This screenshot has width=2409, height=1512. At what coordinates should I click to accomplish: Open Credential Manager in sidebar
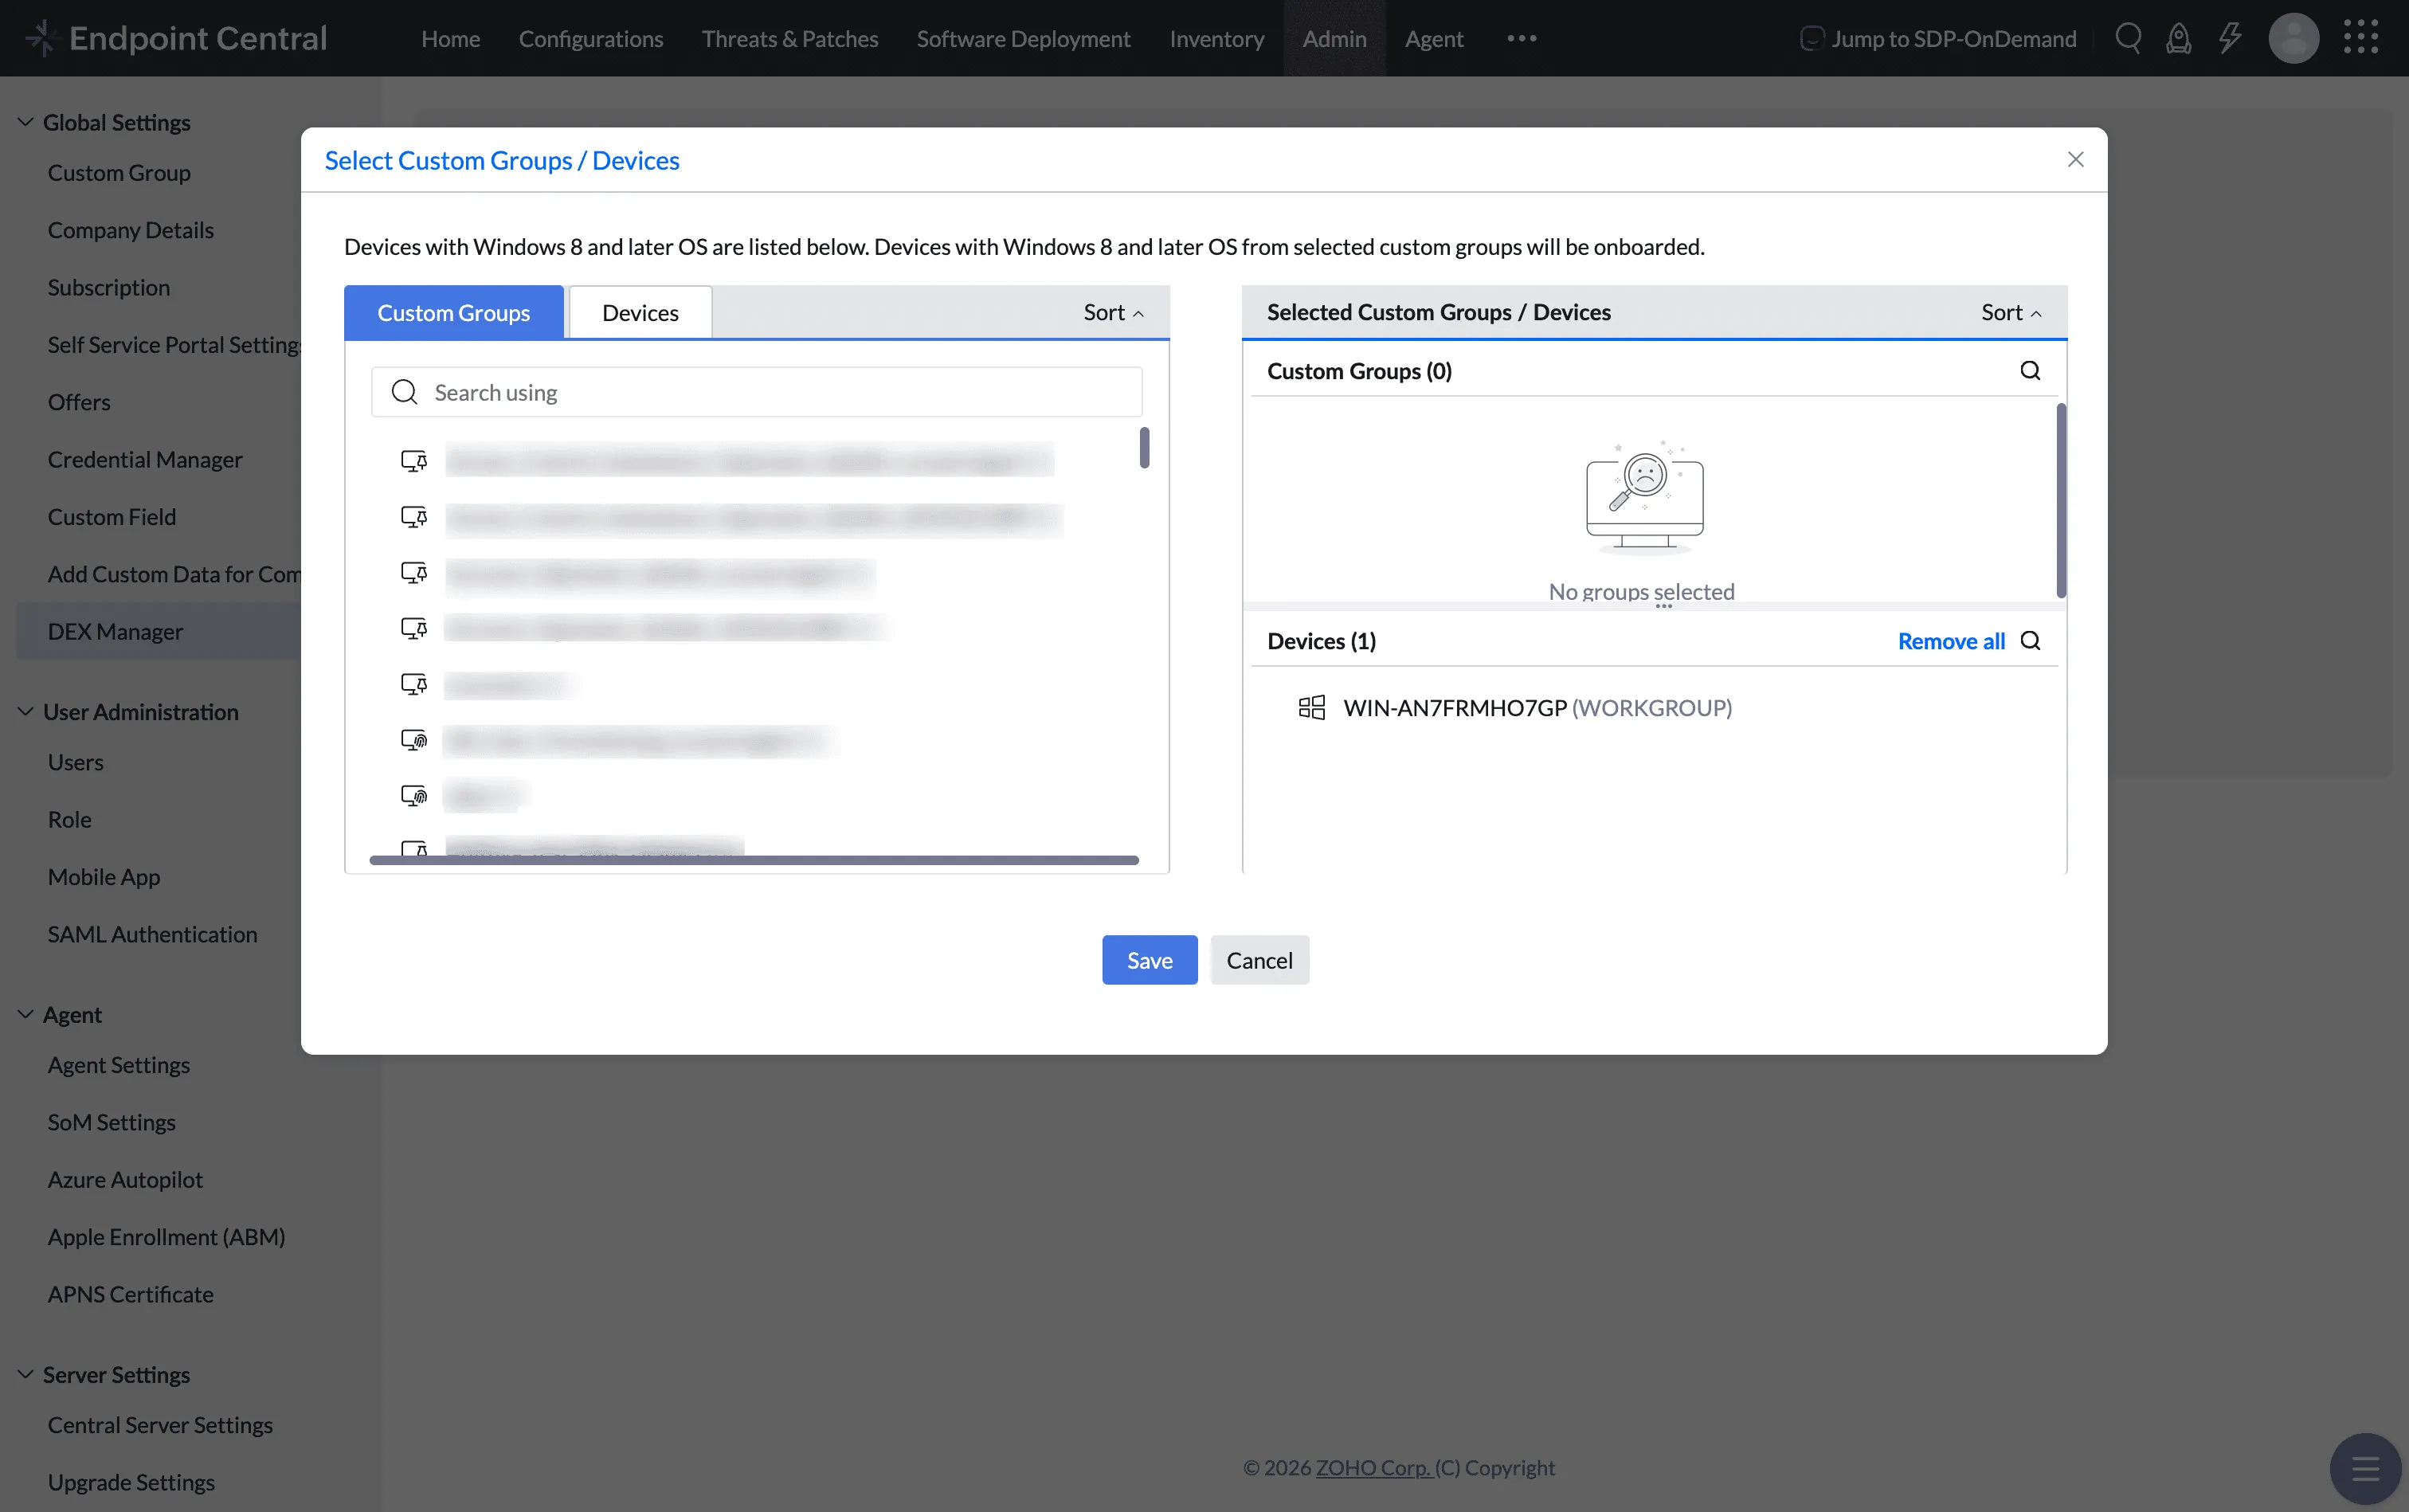(x=145, y=460)
